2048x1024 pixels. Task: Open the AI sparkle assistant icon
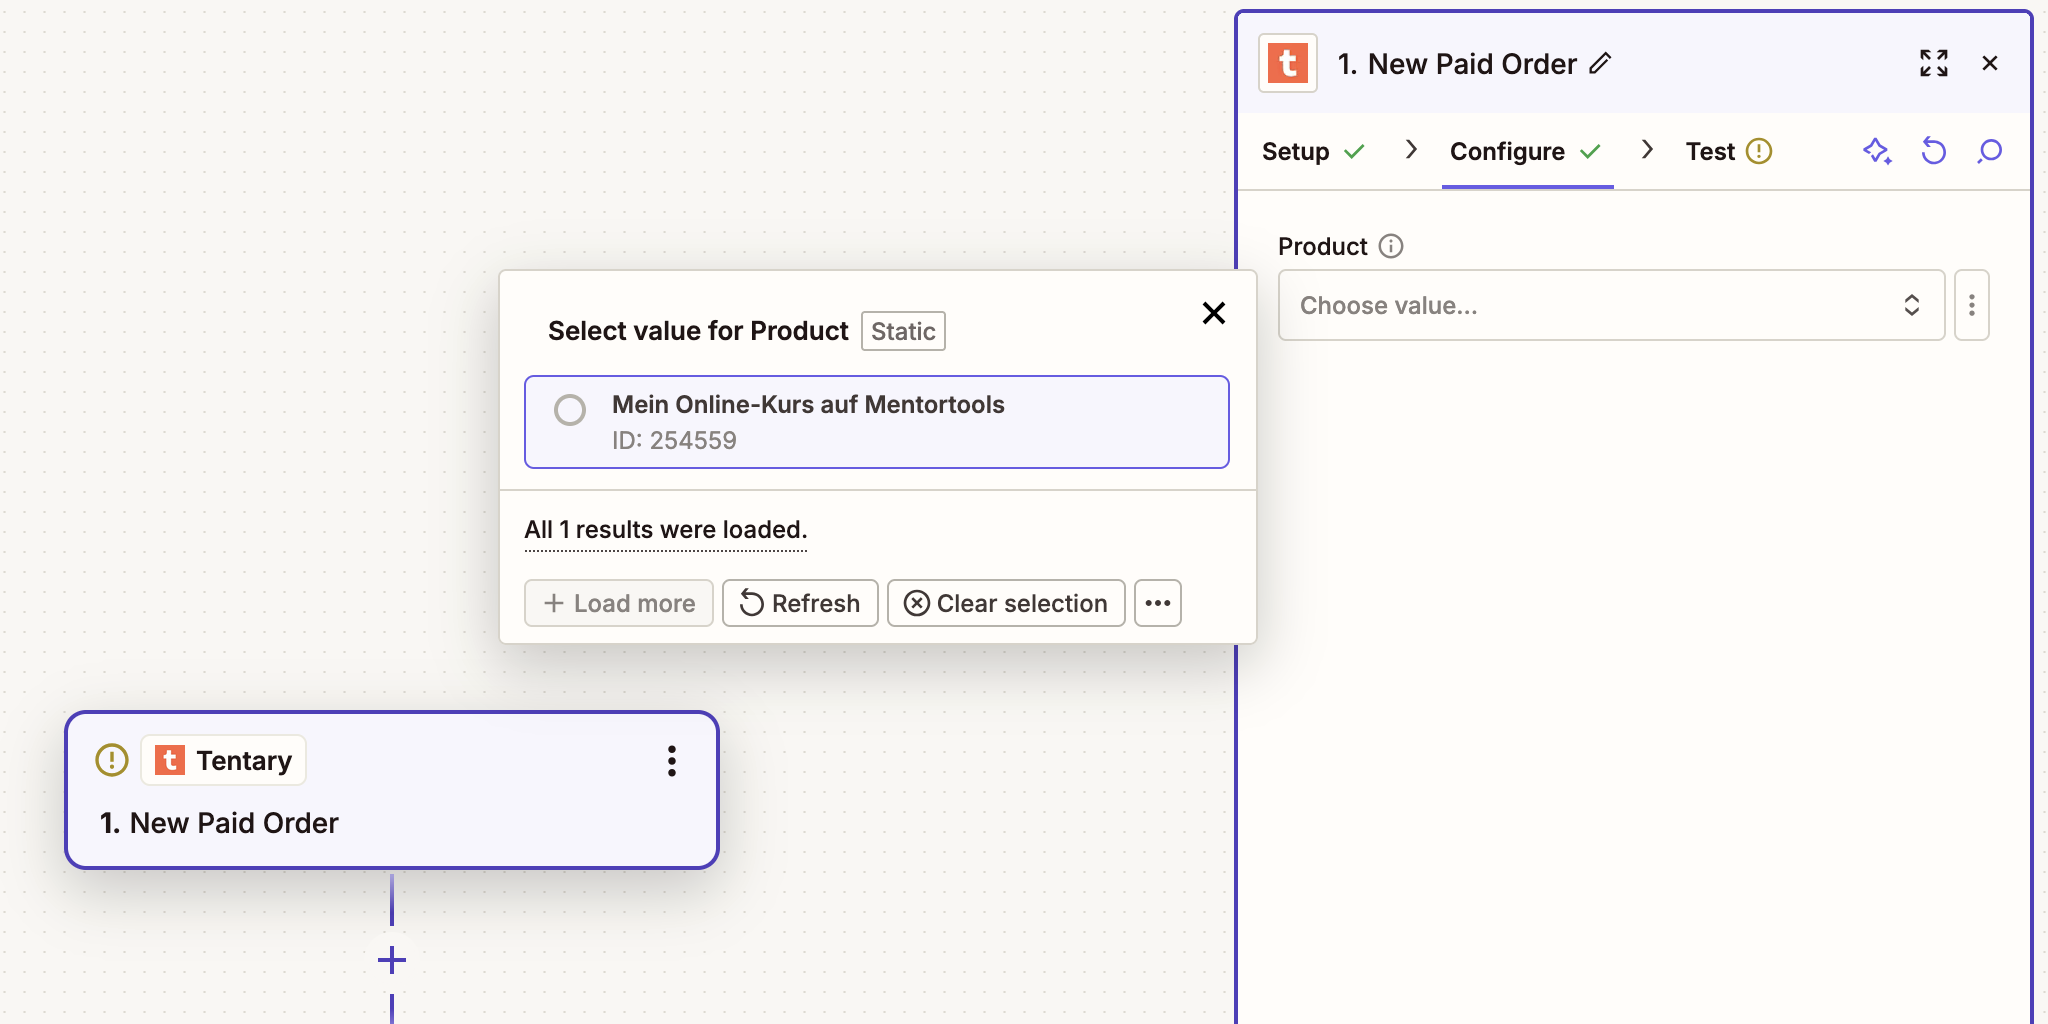[1877, 151]
